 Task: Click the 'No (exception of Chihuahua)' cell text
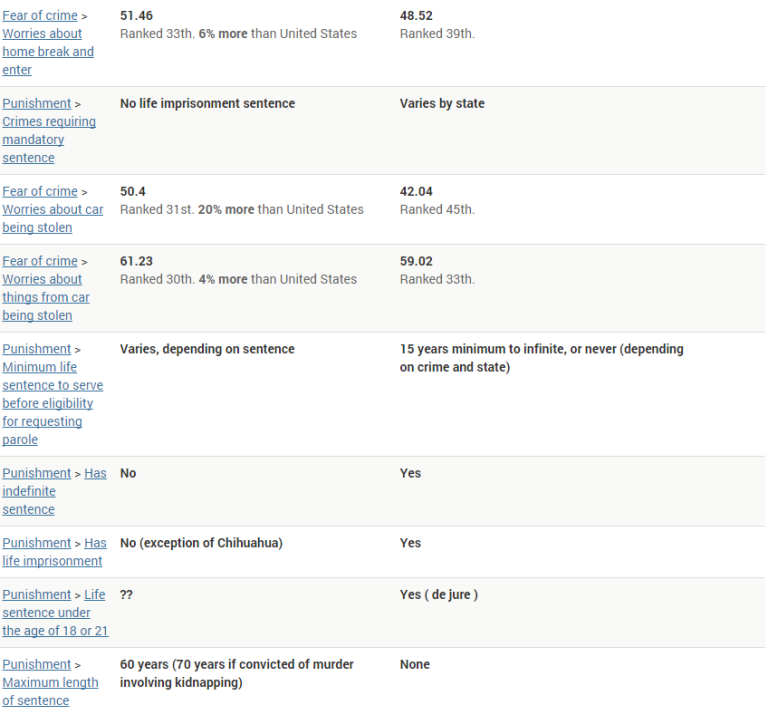[201, 544]
